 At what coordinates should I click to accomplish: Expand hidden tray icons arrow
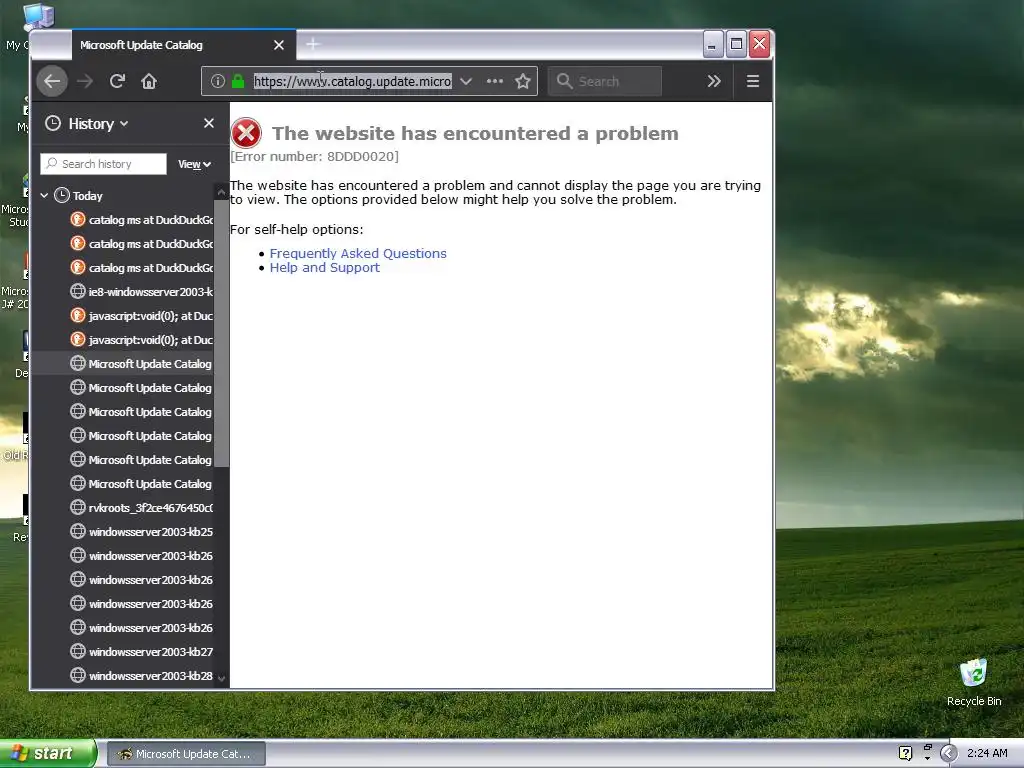coord(948,754)
